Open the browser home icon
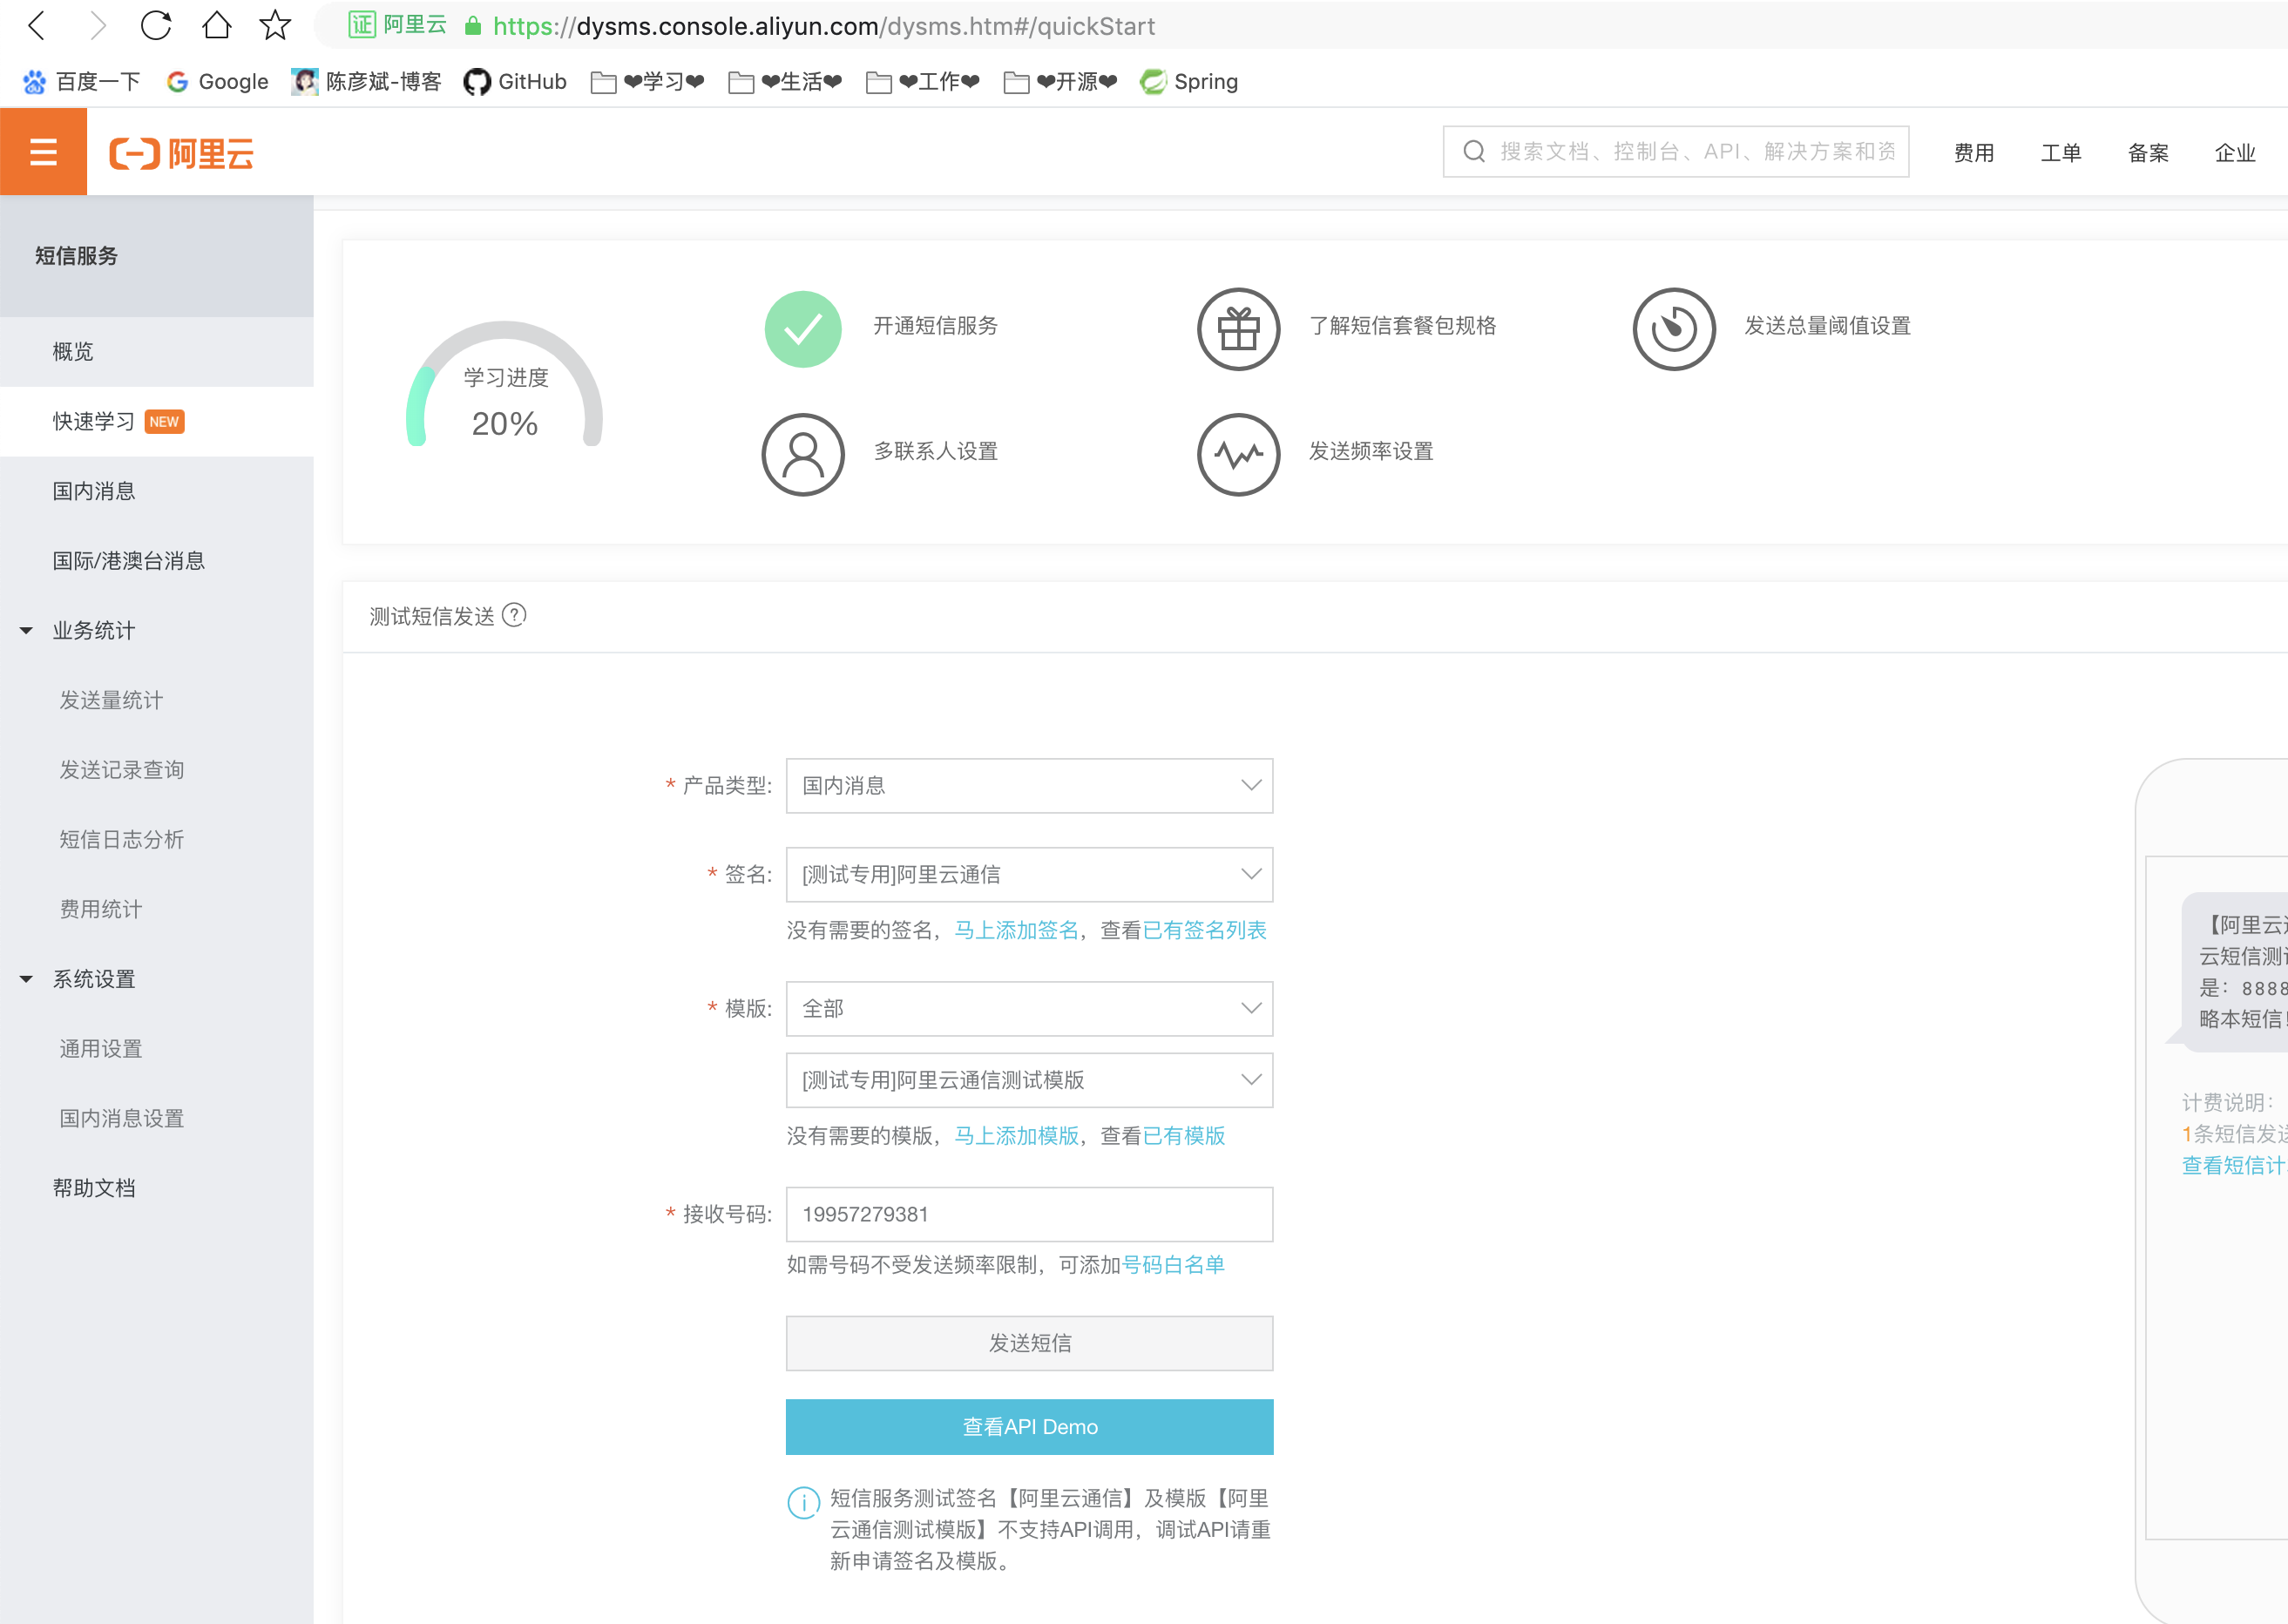 (x=216, y=25)
